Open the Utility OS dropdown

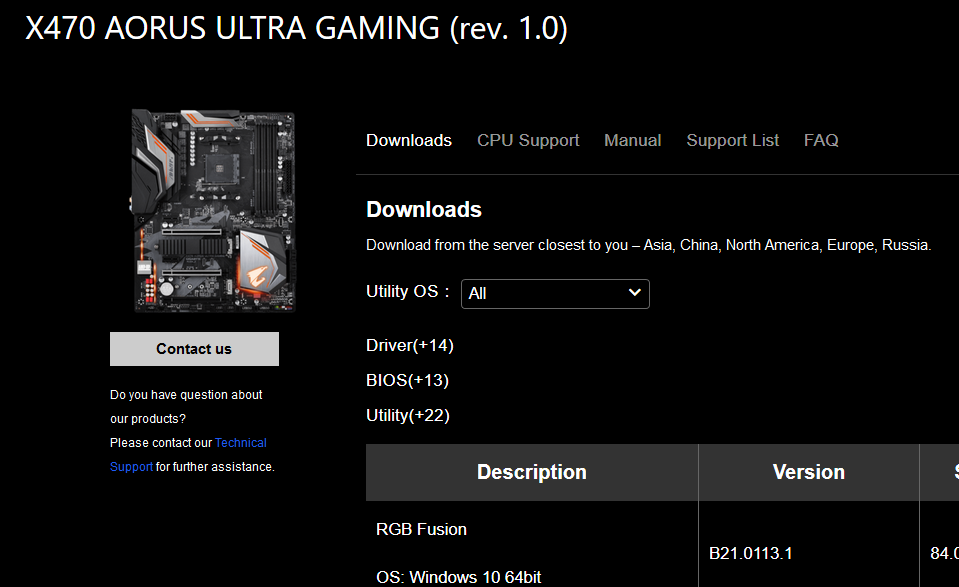(555, 294)
